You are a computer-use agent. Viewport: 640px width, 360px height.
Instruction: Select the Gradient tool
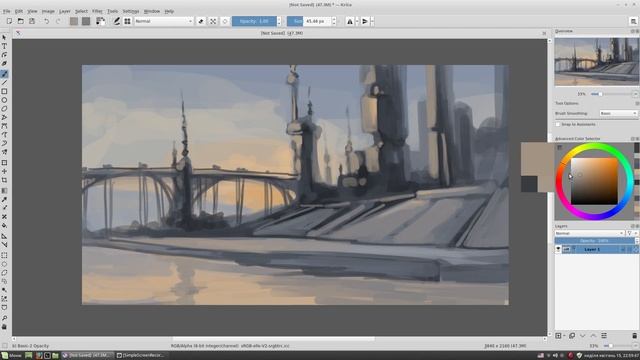pos(4,191)
